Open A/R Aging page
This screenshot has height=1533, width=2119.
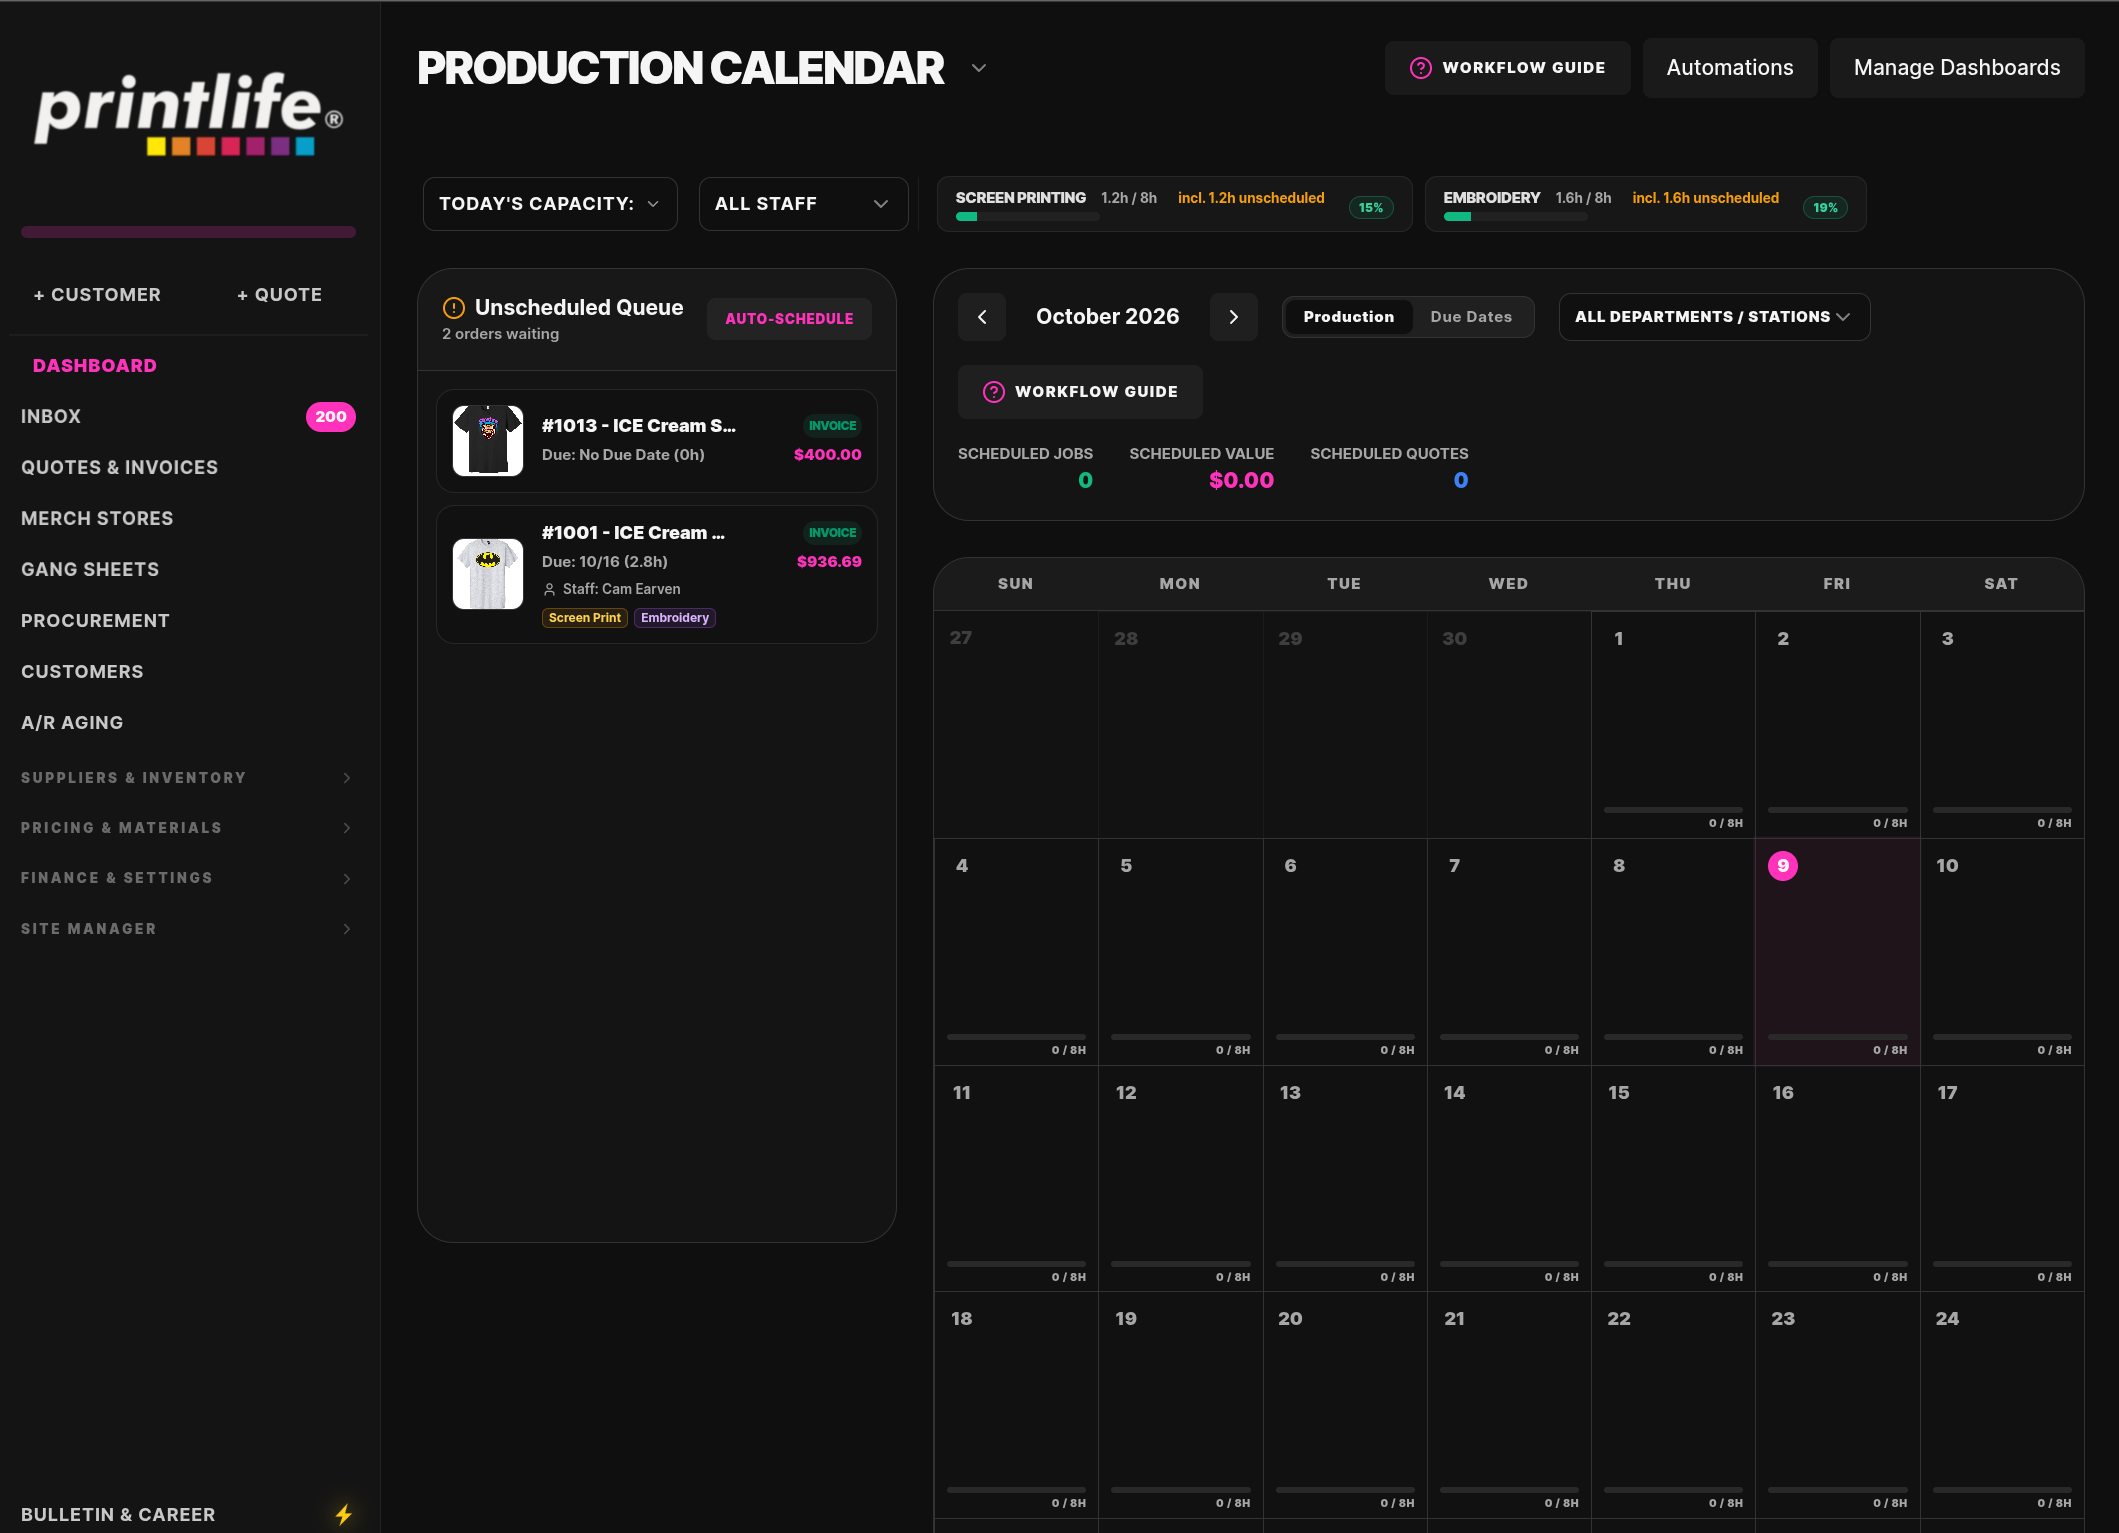tap(72, 723)
